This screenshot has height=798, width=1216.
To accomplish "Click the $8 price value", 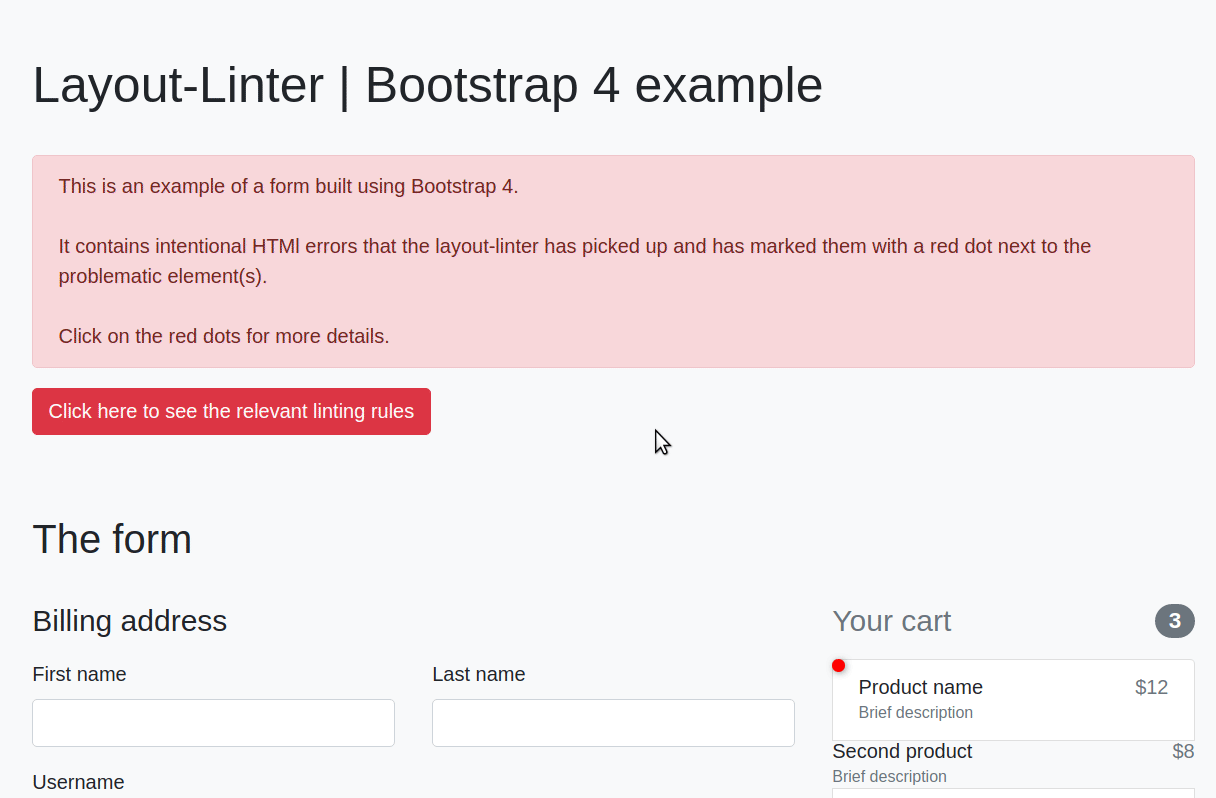I will [1183, 751].
